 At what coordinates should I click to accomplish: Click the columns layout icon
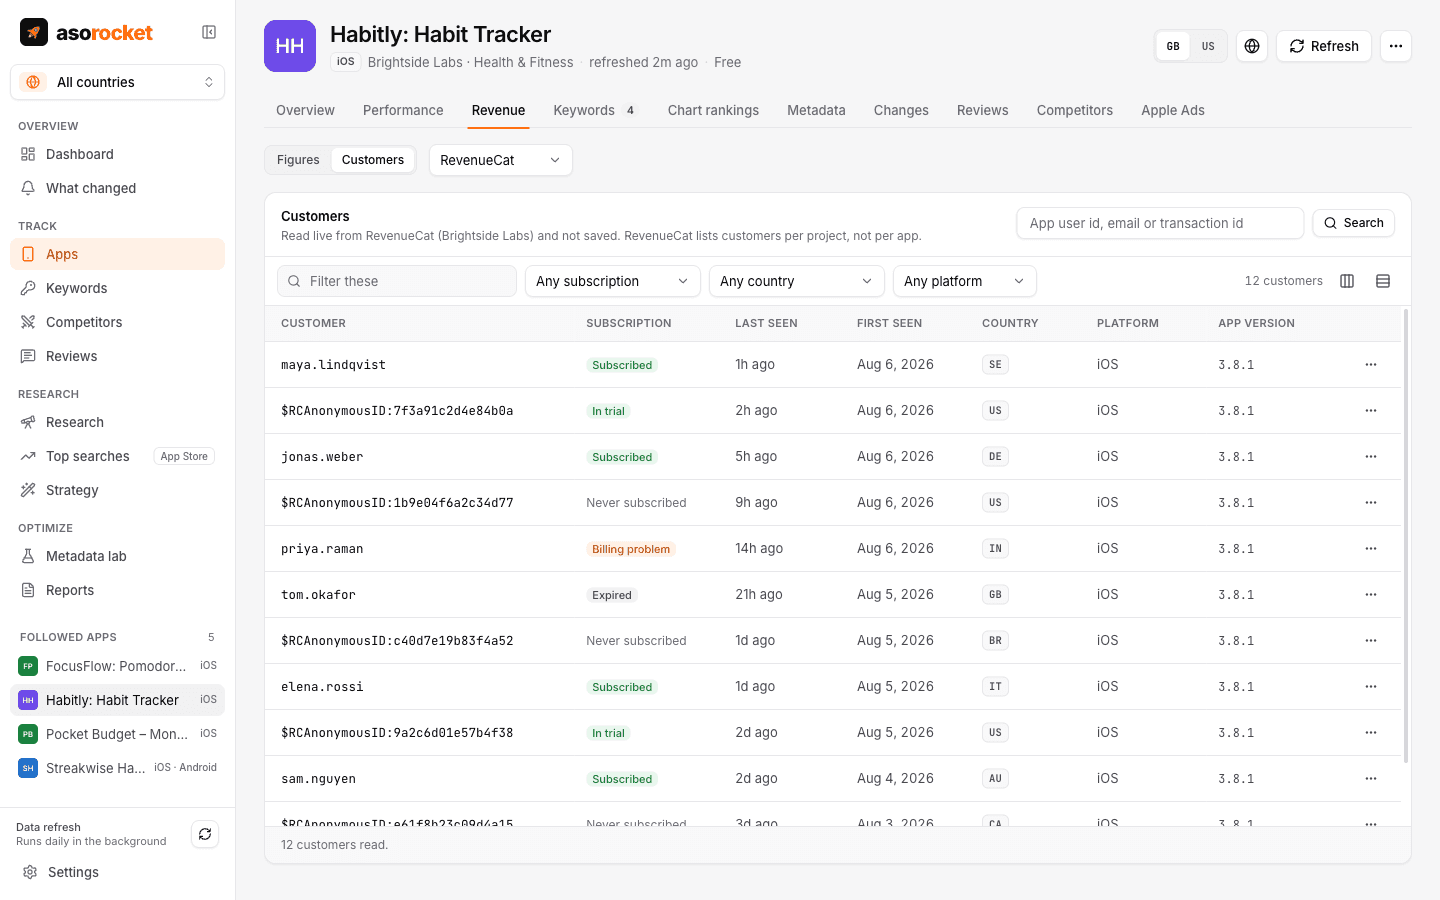coord(1347,281)
